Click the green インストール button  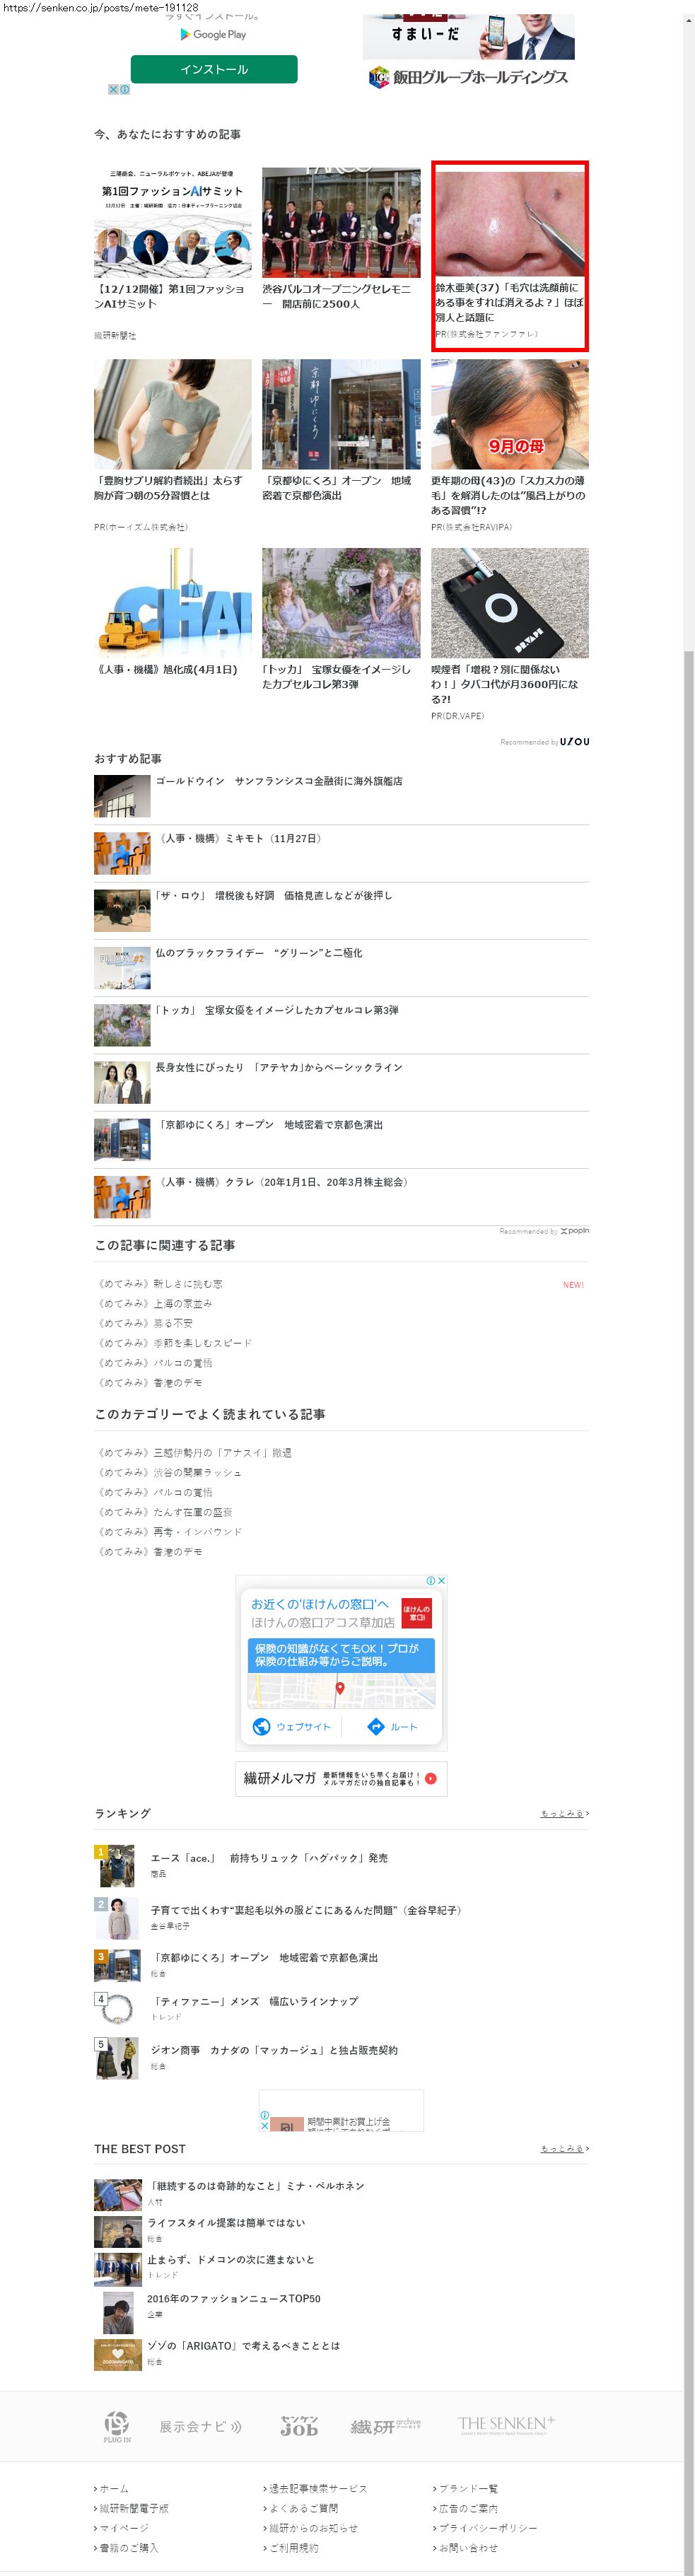click(x=214, y=69)
